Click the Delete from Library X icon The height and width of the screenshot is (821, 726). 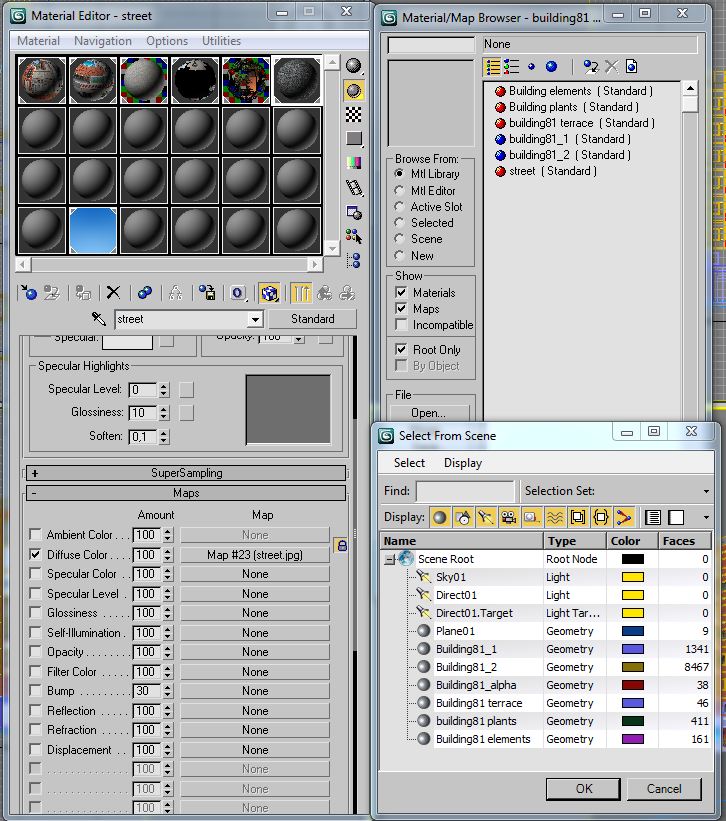(x=611, y=66)
